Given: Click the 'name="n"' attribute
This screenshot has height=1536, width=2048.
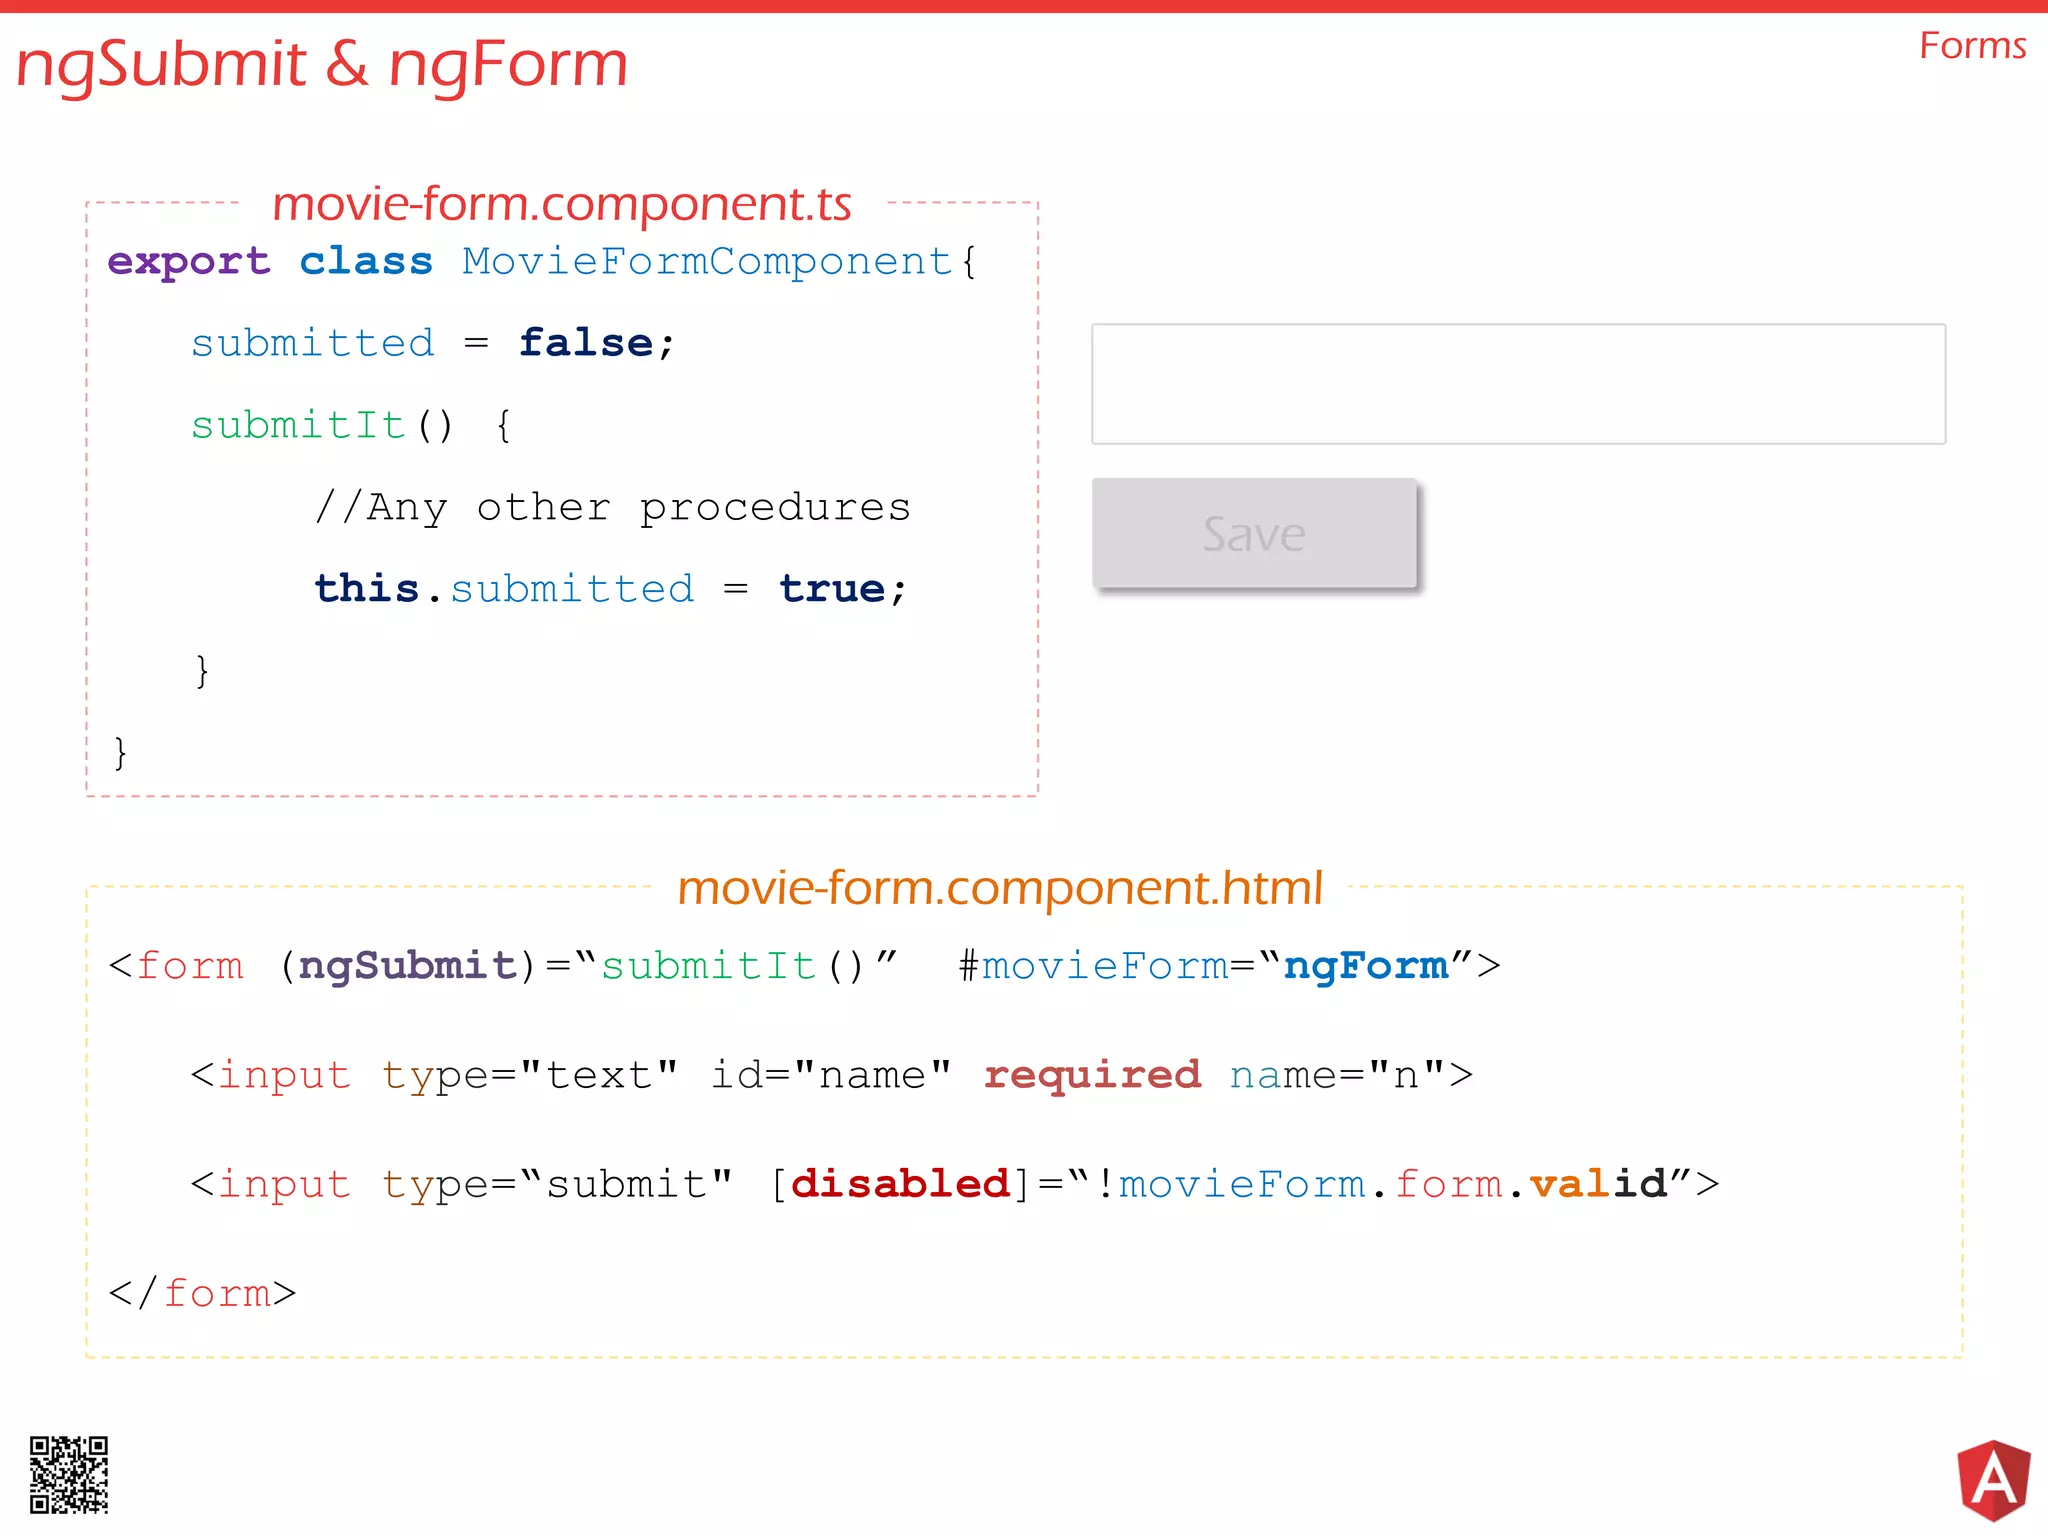Looking at the screenshot, I should (x=1337, y=1075).
